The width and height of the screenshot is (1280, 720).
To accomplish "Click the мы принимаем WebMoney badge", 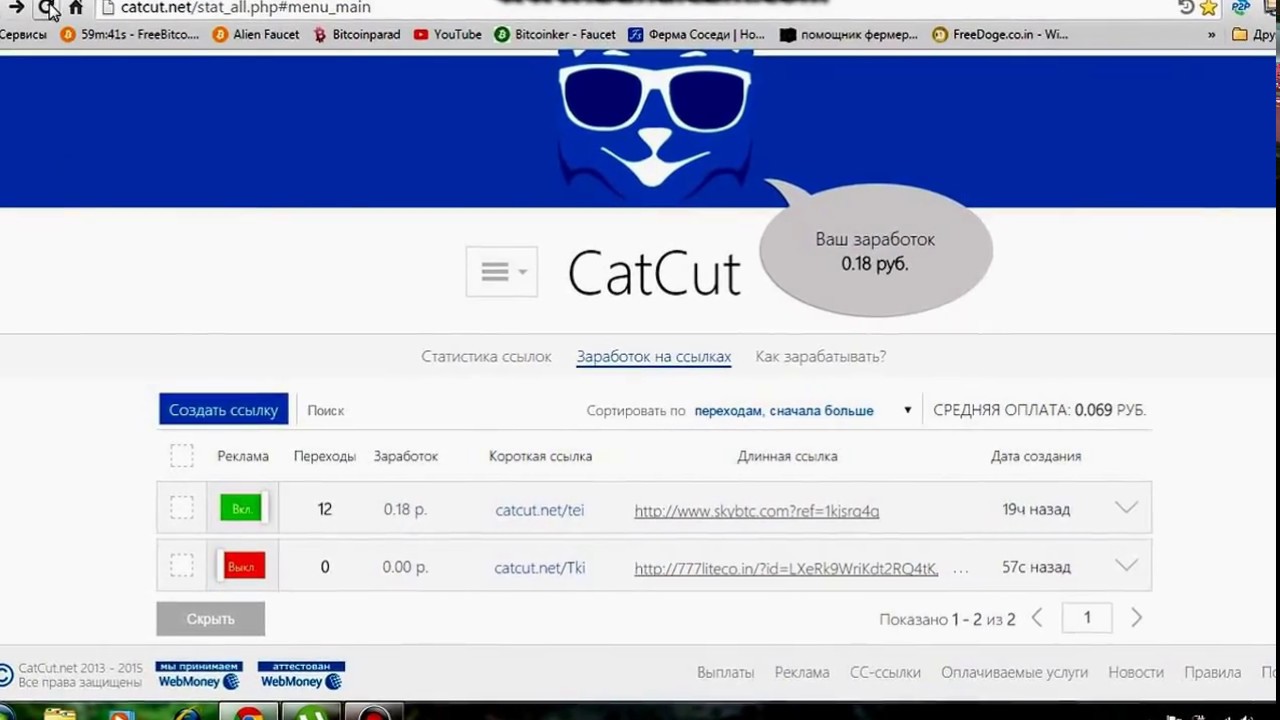I will point(199,676).
